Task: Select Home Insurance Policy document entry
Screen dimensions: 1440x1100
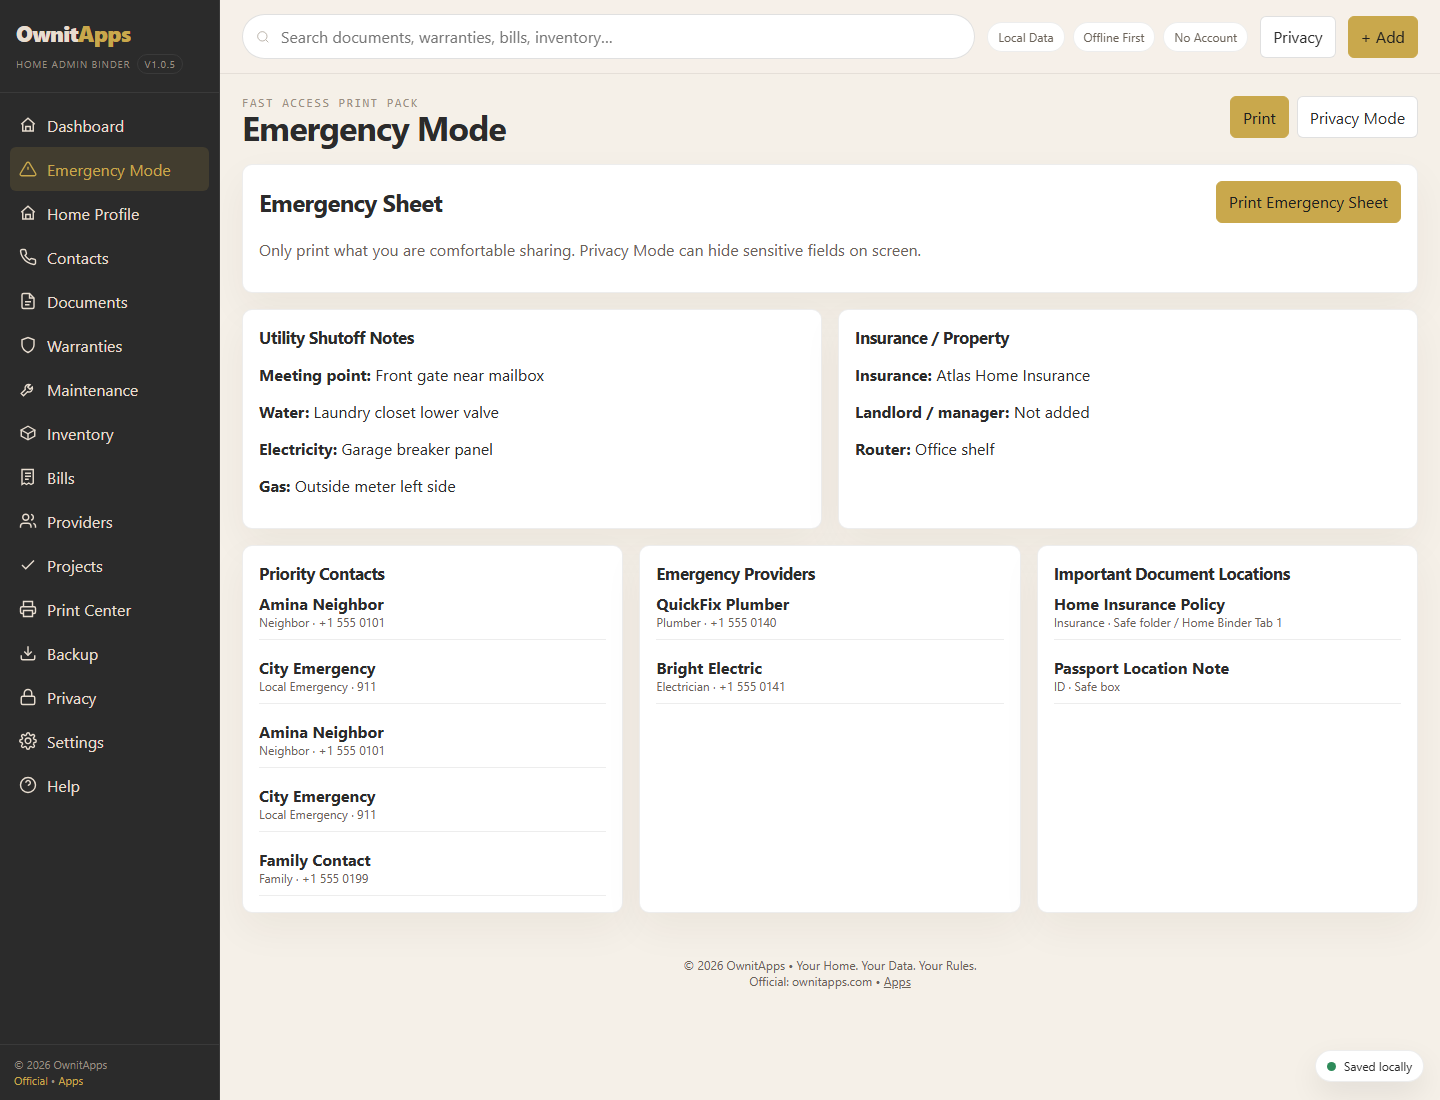Action: (x=1227, y=613)
